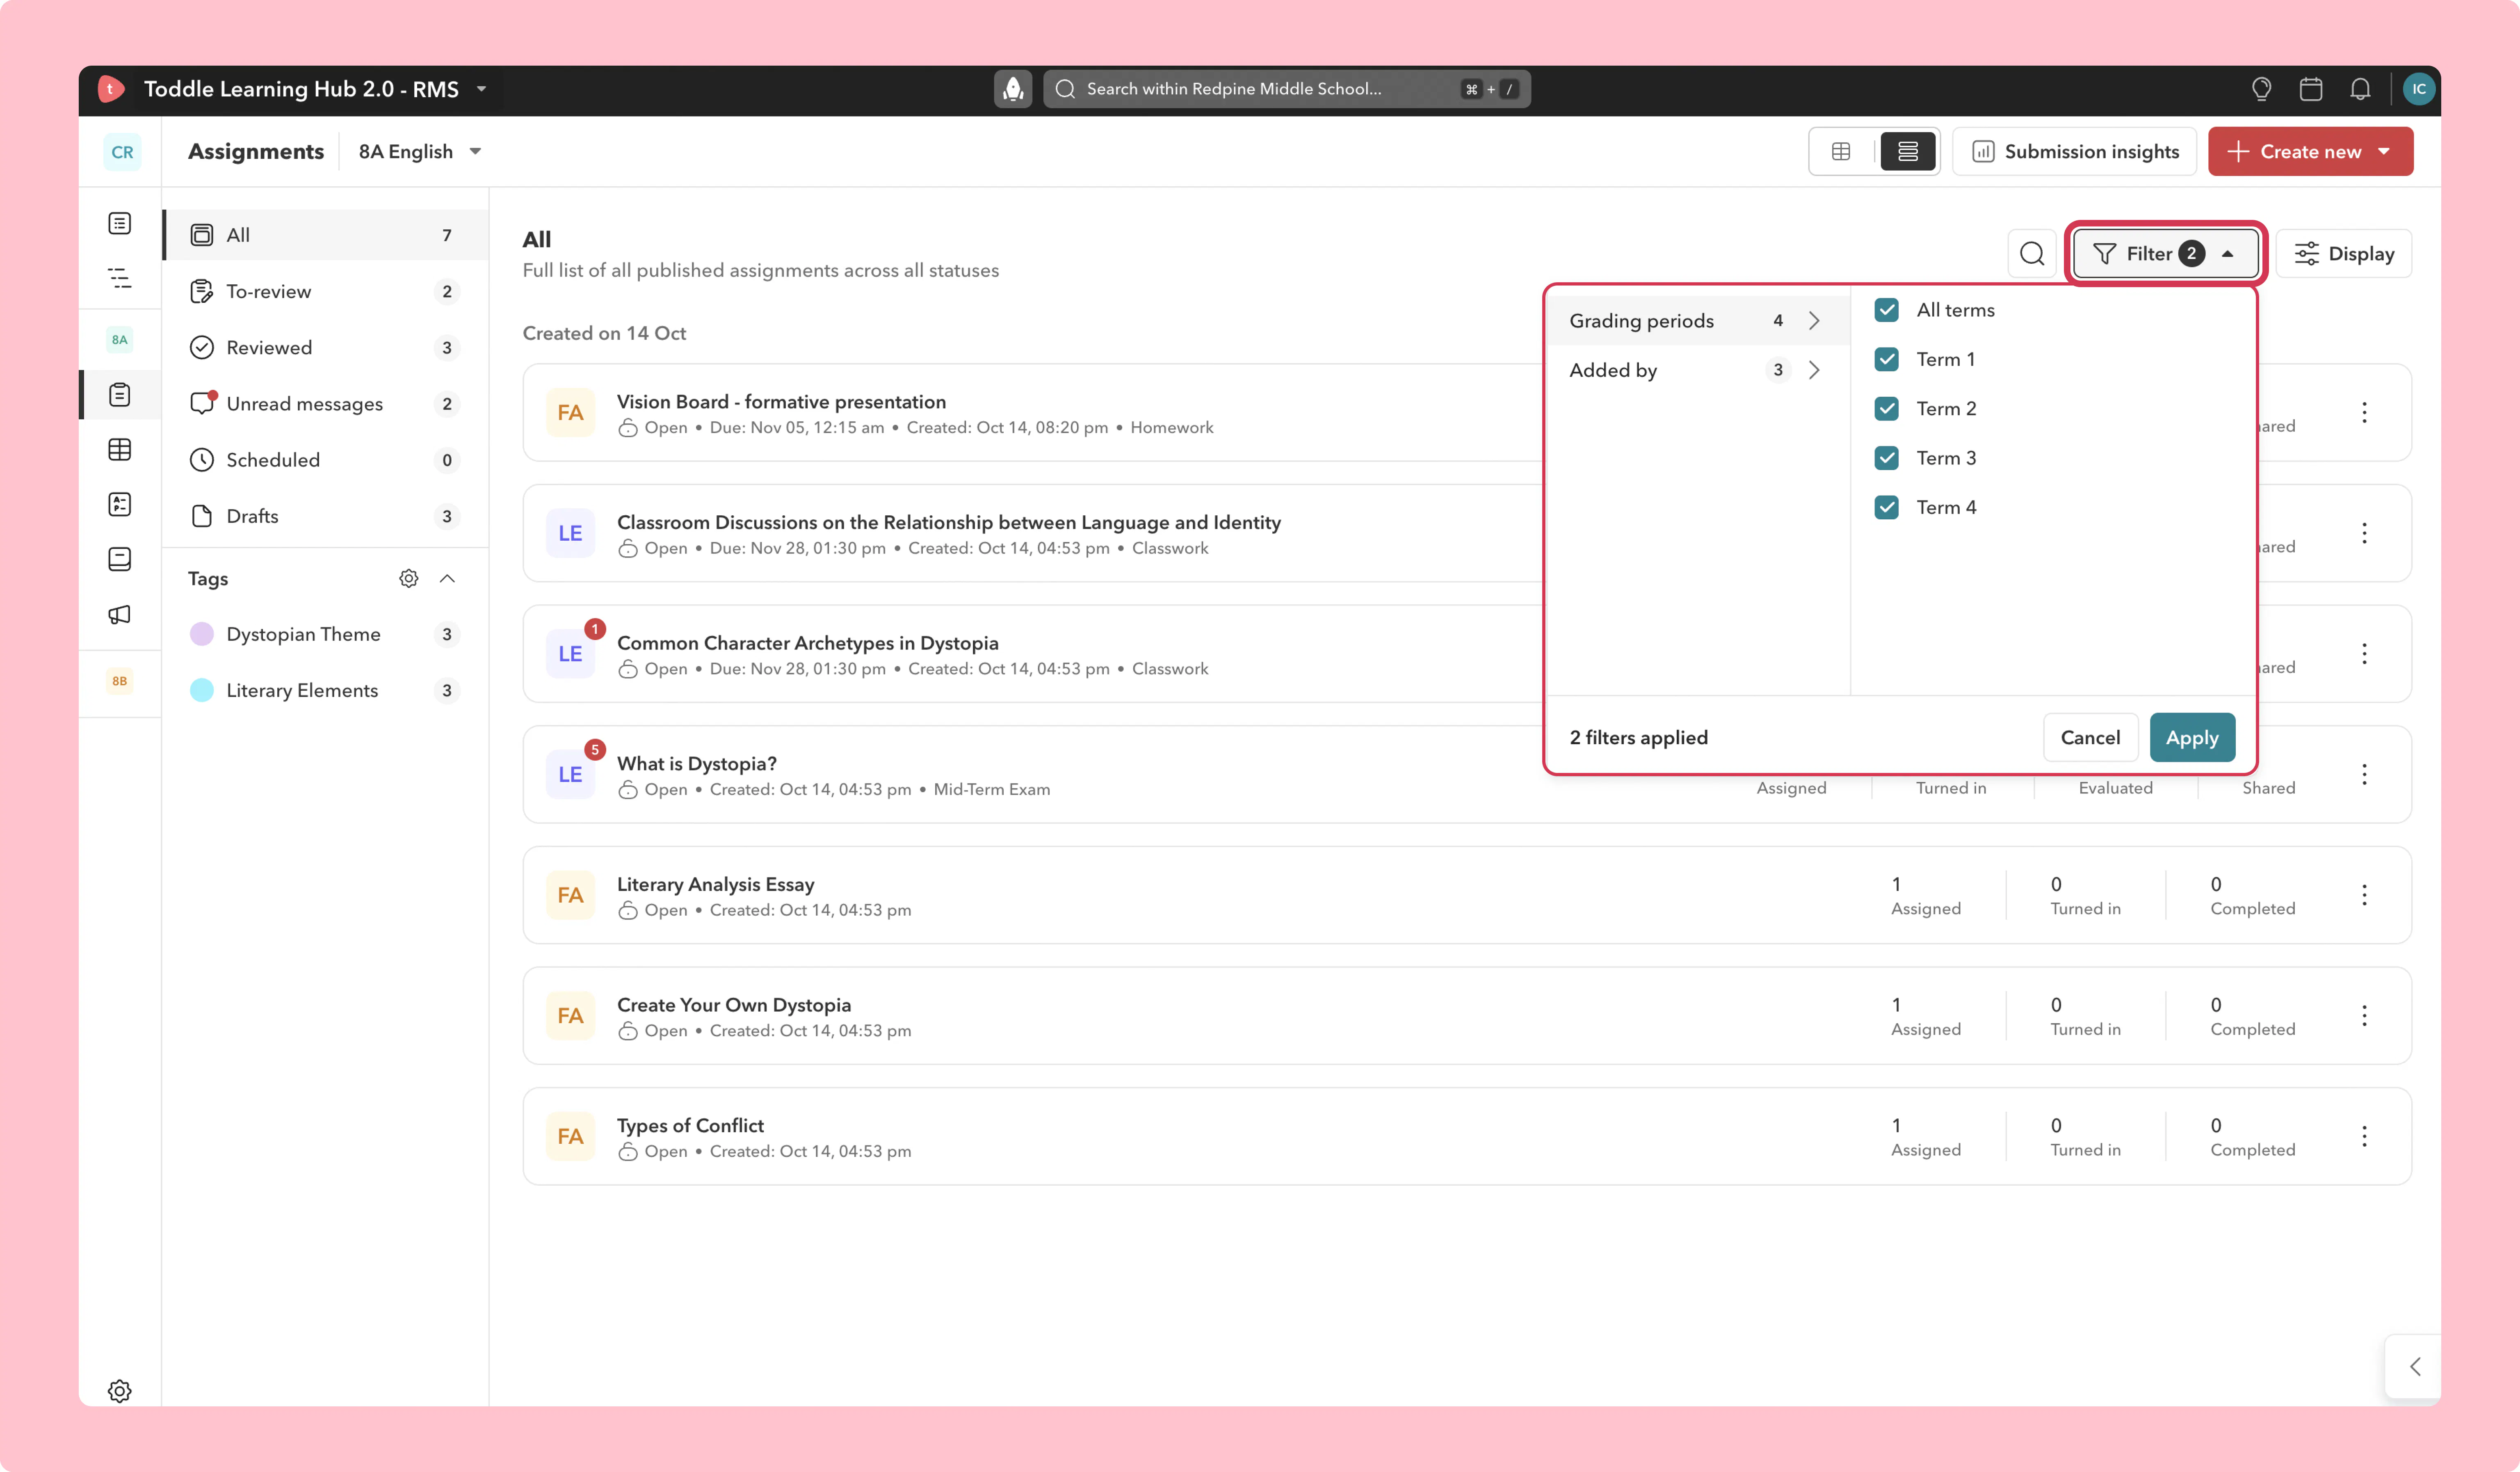
Task: Open the IC user profile avatar
Action: (2419, 89)
